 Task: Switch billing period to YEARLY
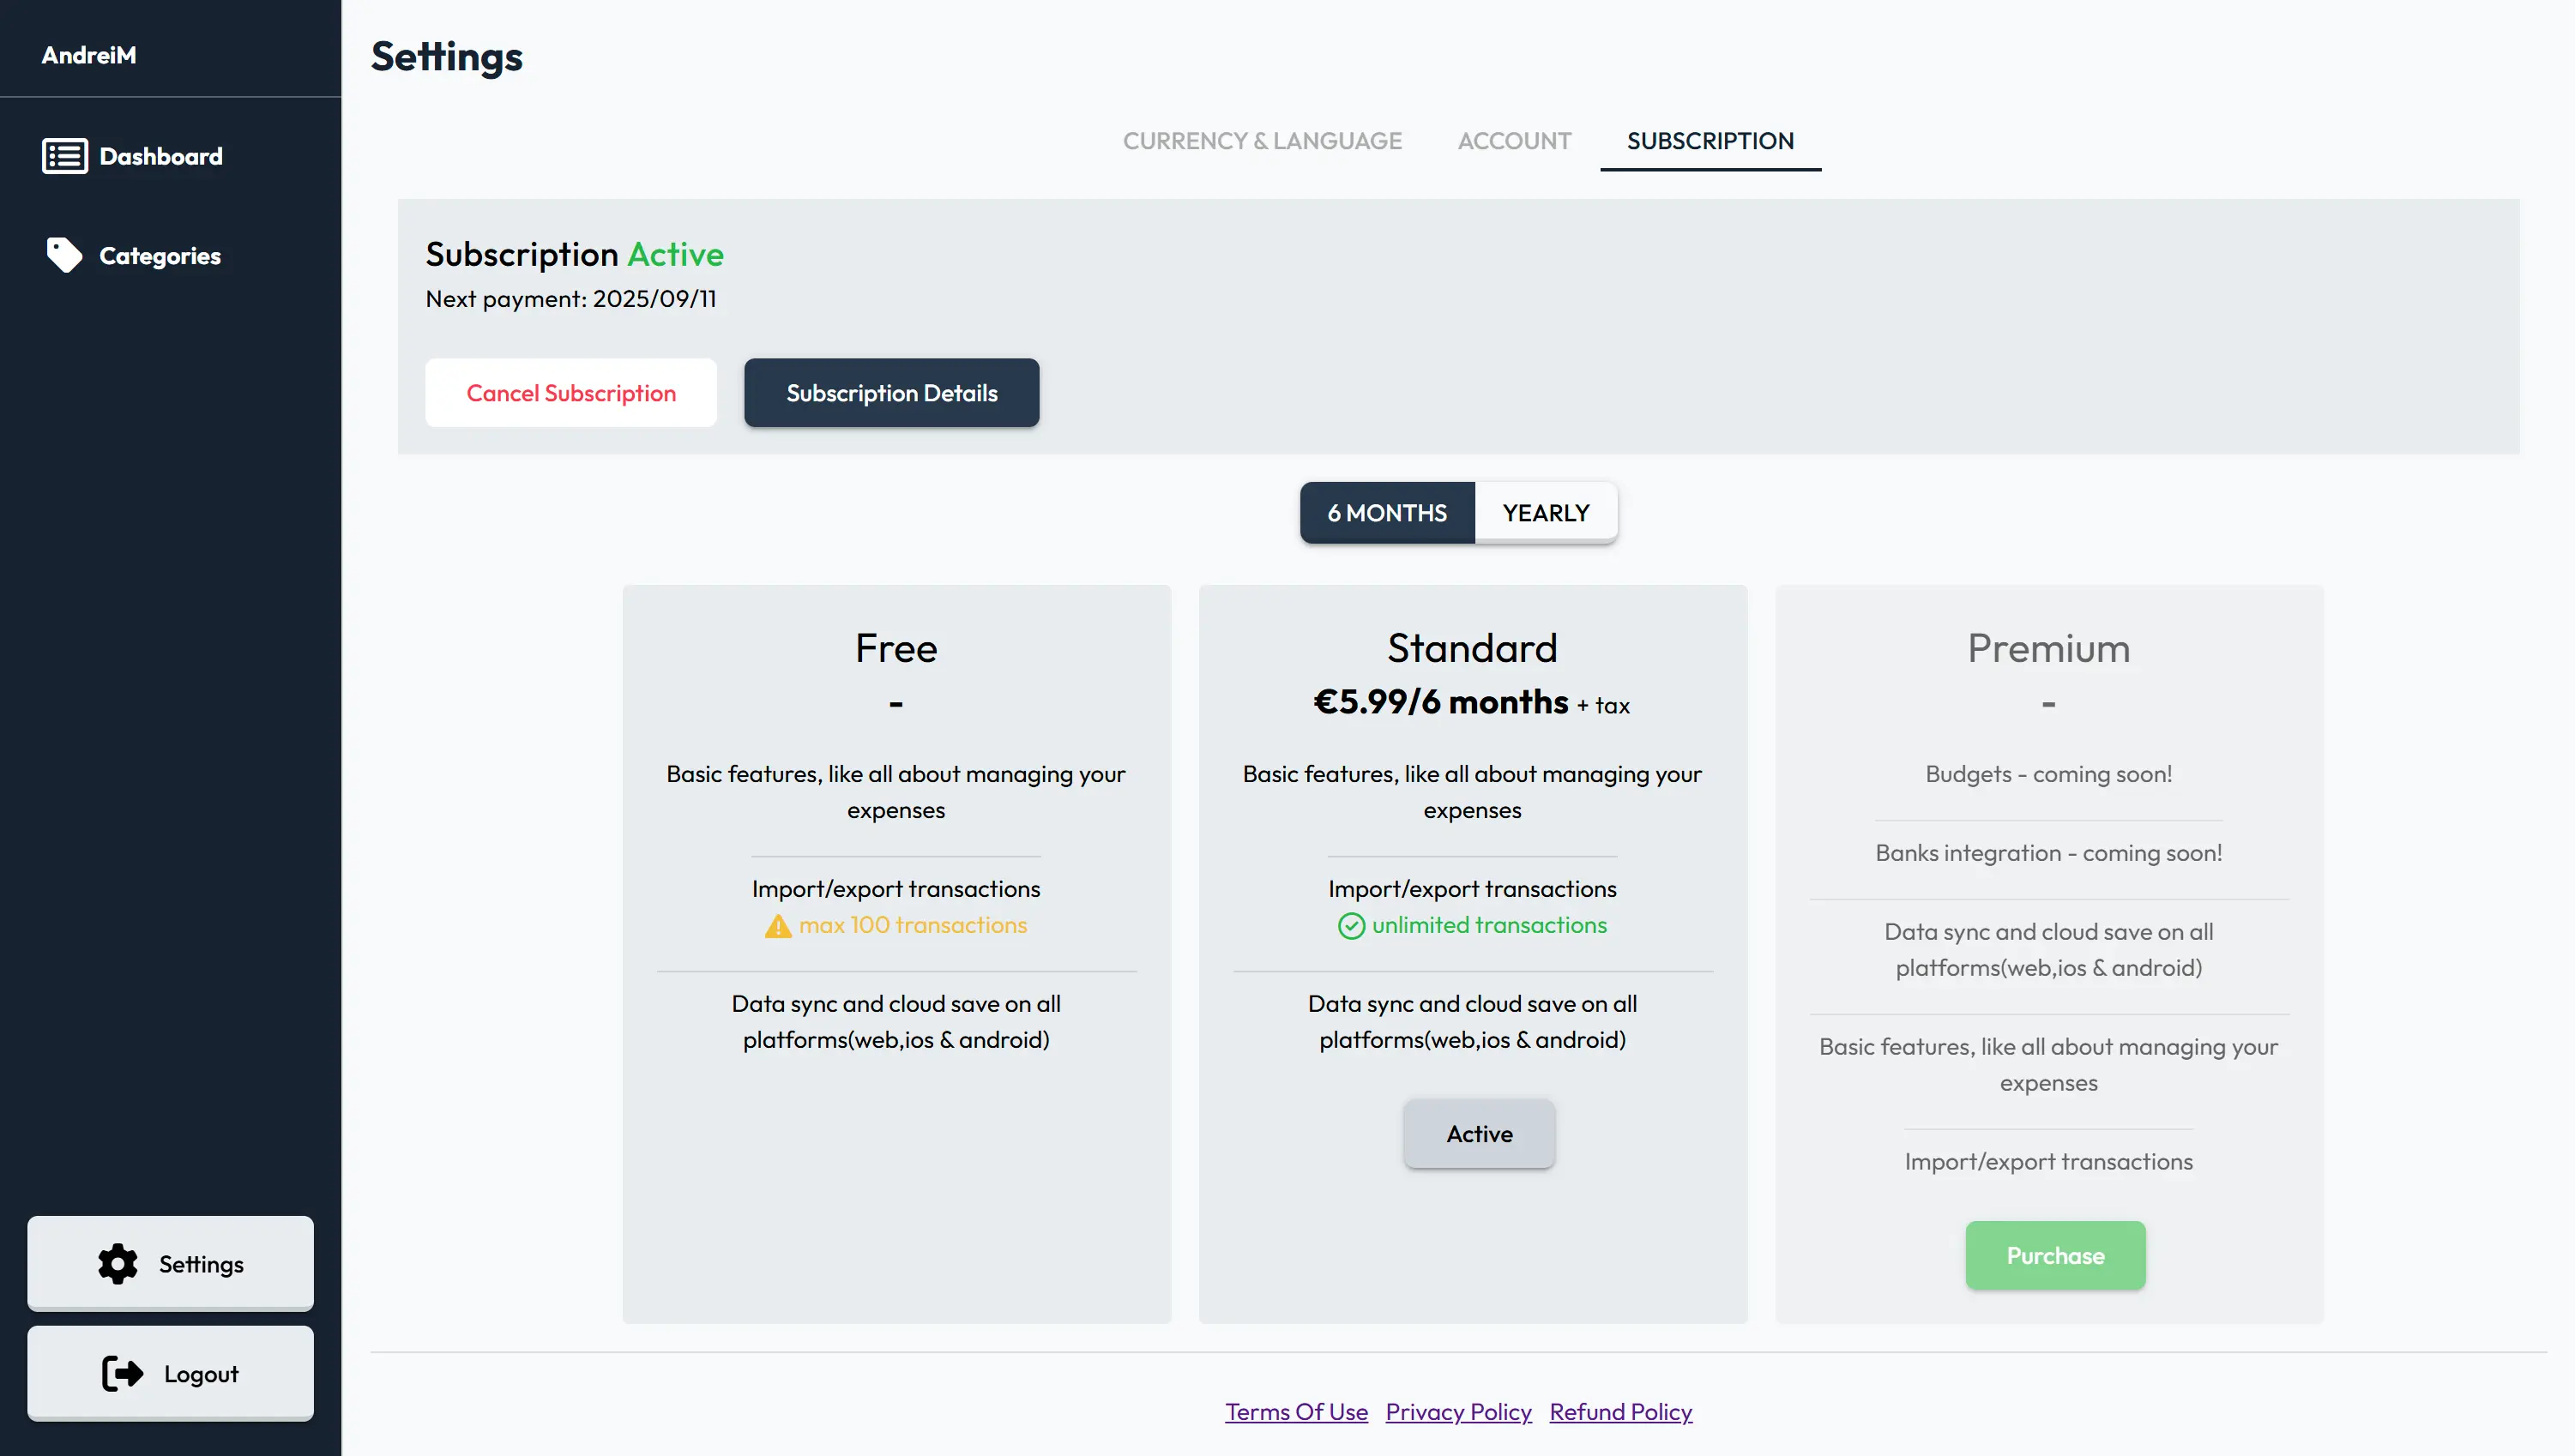point(1545,513)
